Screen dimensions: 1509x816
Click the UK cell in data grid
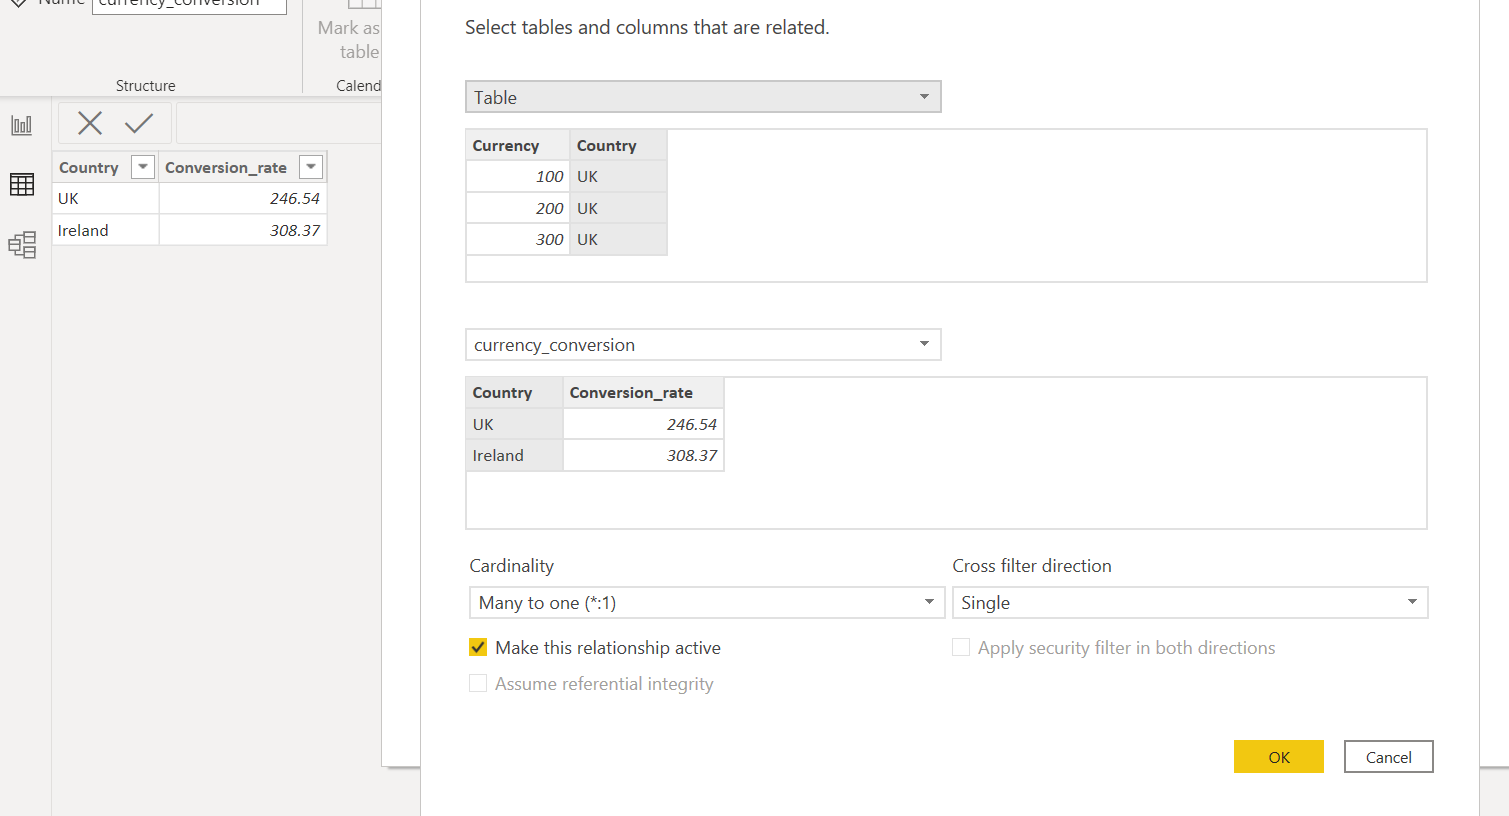[x=106, y=198]
